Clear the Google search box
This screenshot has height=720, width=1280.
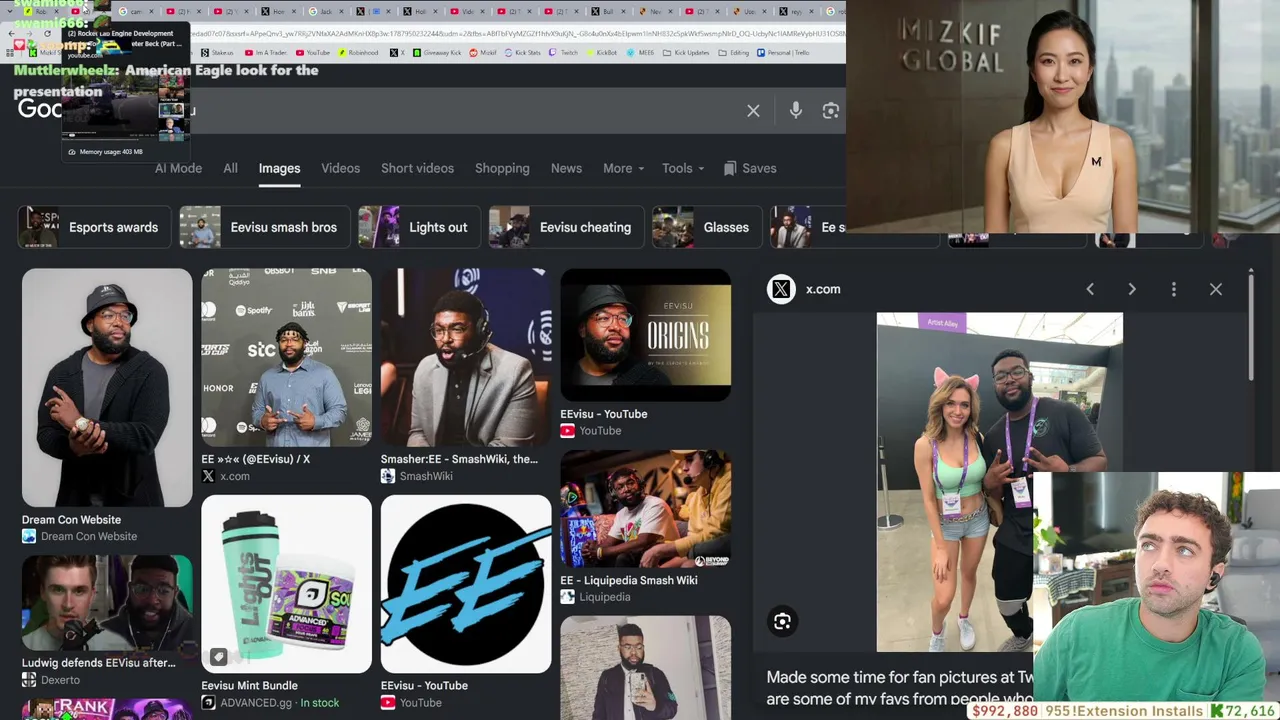click(753, 111)
